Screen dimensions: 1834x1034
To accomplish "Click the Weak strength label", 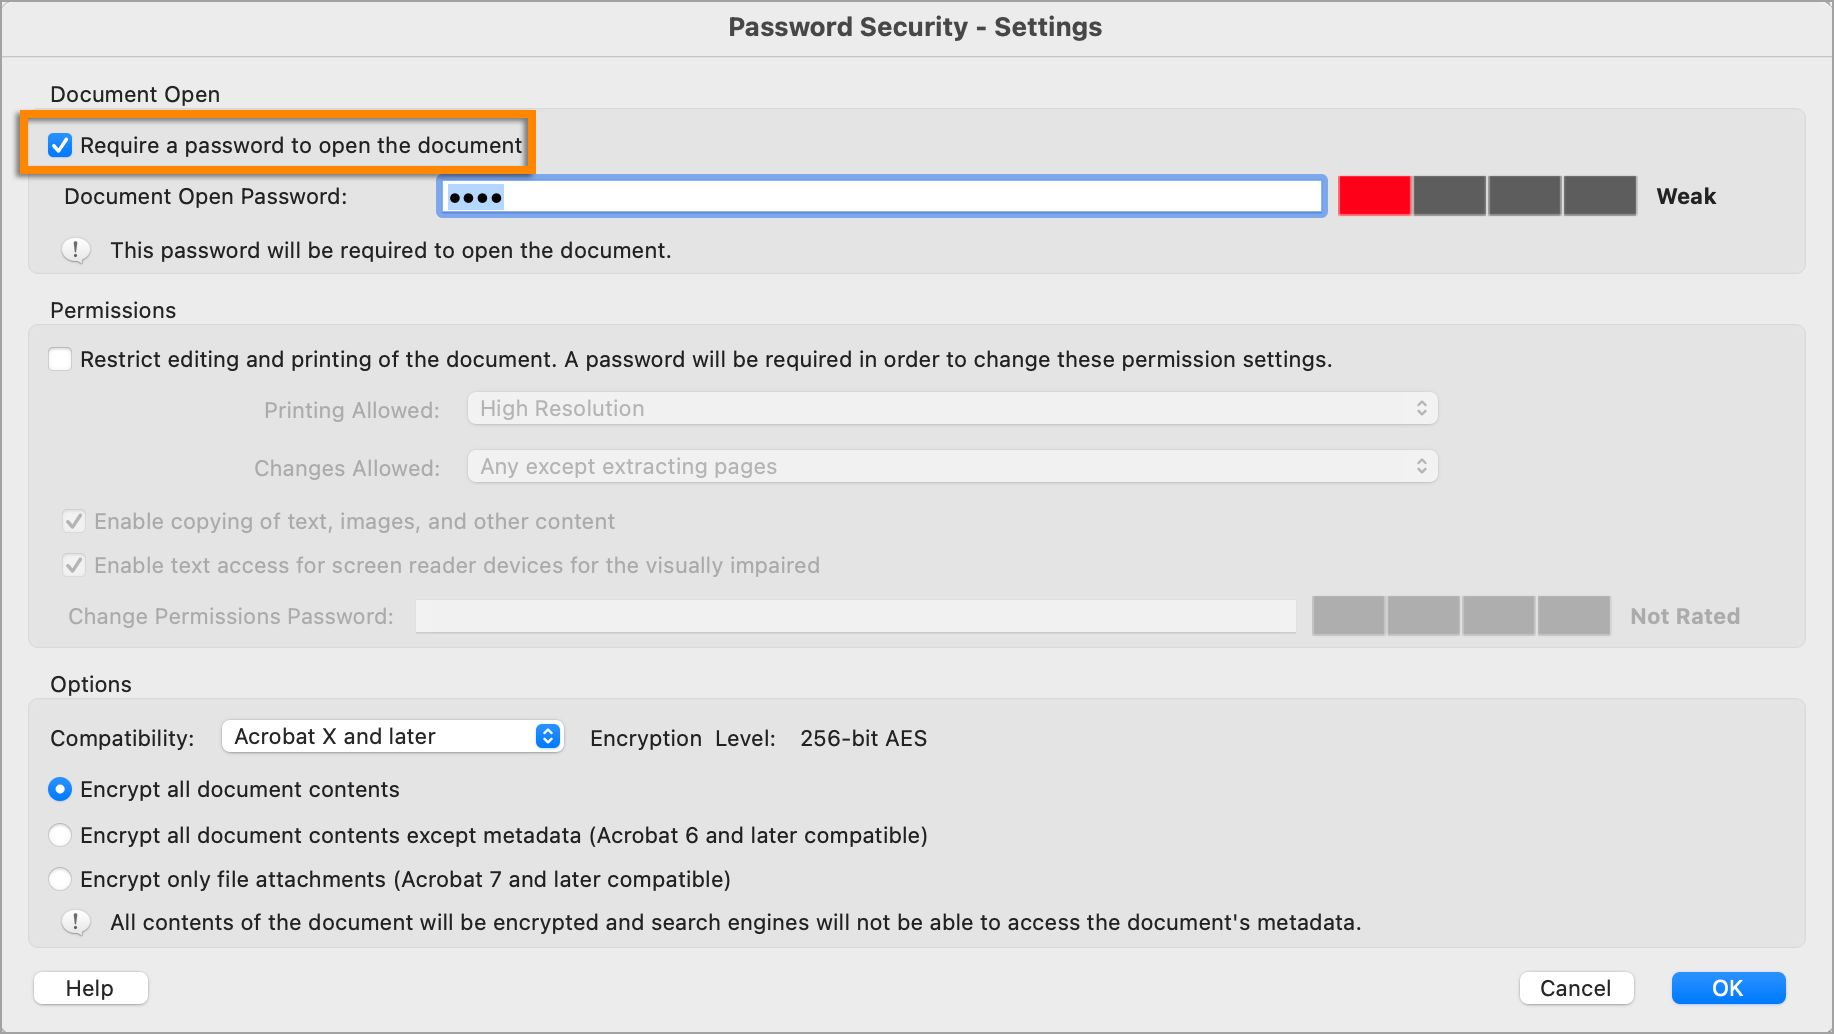I will click(x=1687, y=196).
